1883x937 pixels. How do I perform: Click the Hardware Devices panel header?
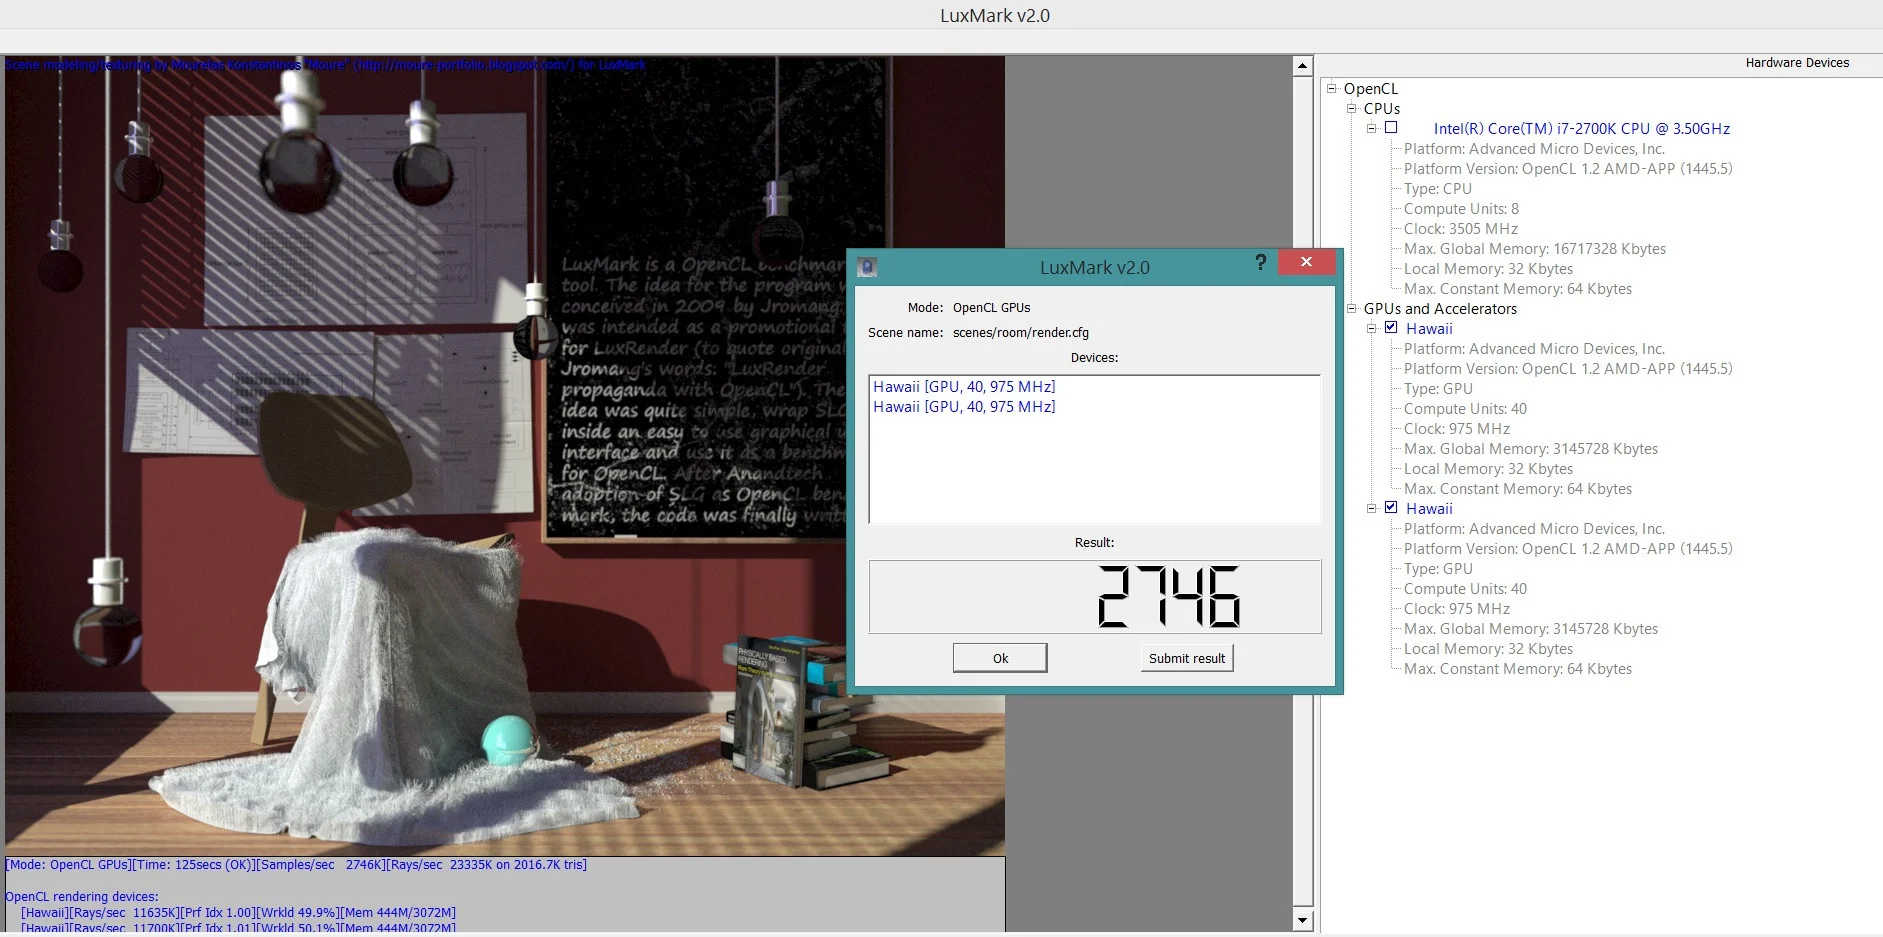[1797, 63]
